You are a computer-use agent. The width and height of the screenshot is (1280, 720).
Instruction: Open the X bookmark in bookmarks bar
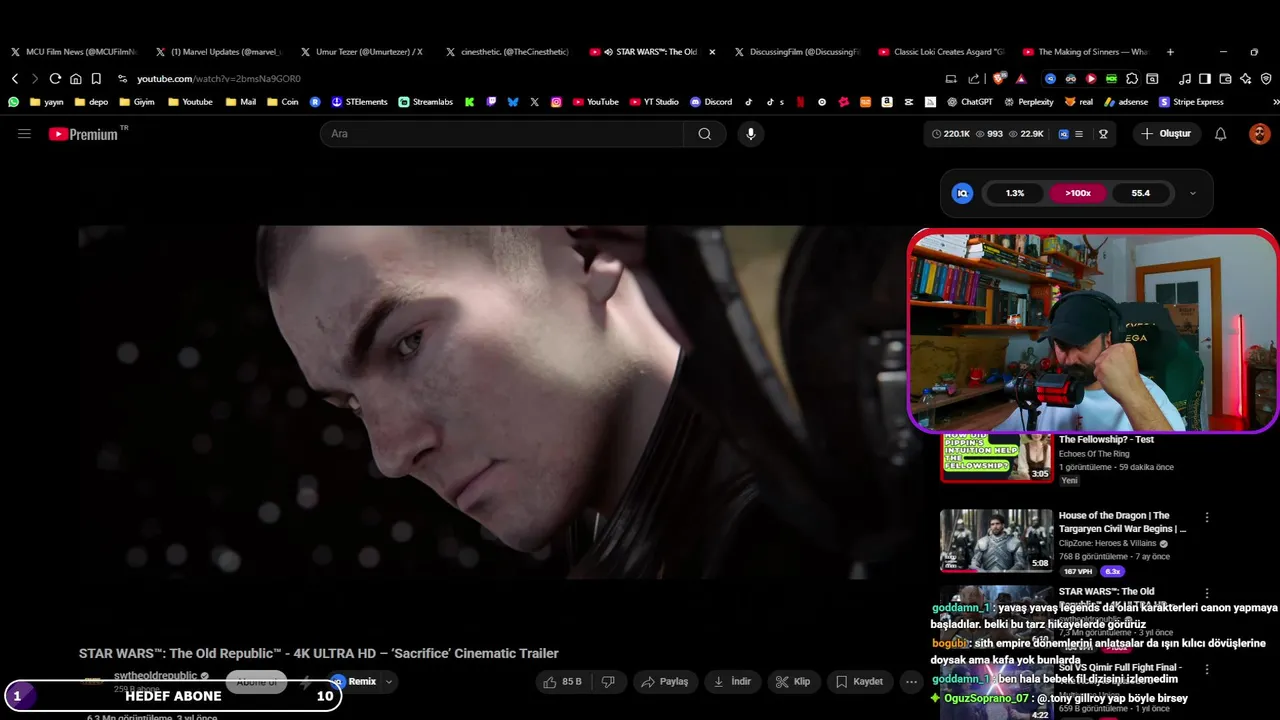tap(535, 101)
